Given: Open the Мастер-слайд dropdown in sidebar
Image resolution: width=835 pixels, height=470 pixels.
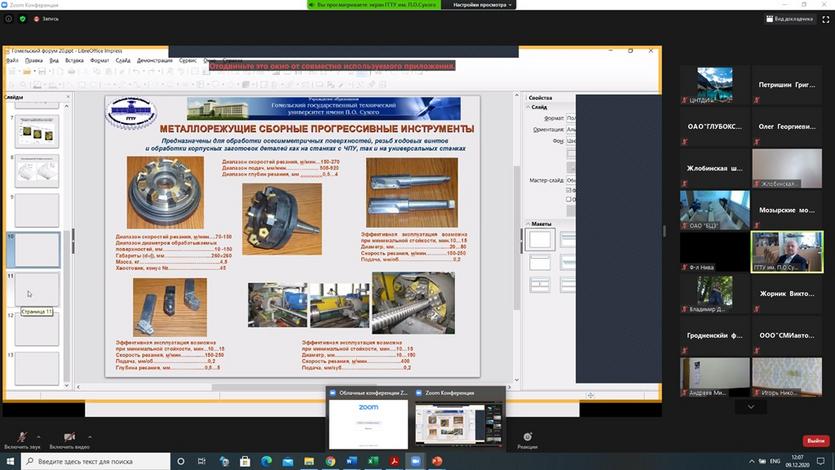Looking at the screenshot, I should (570, 180).
